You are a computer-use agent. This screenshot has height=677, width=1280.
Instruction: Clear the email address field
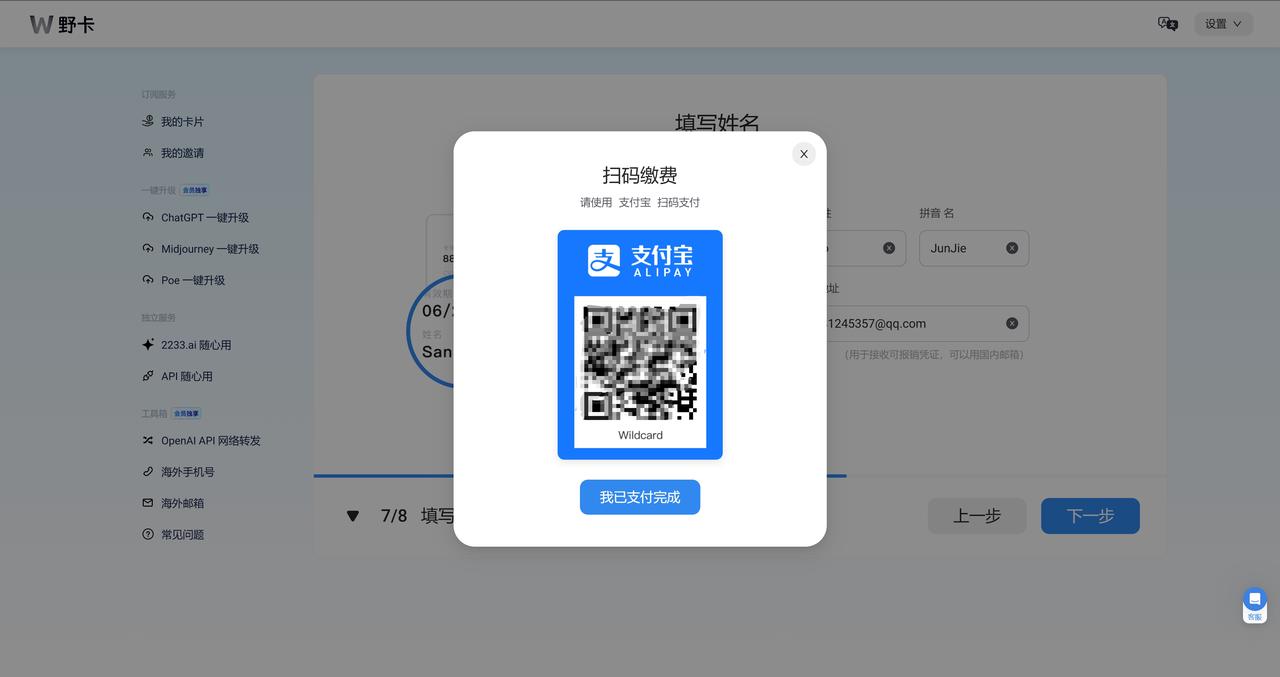pyautogui.click(x=1012, y=323)
